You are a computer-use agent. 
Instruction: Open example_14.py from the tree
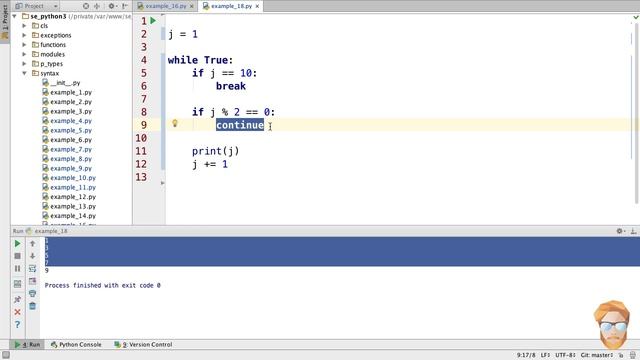[x=69, y=216]
